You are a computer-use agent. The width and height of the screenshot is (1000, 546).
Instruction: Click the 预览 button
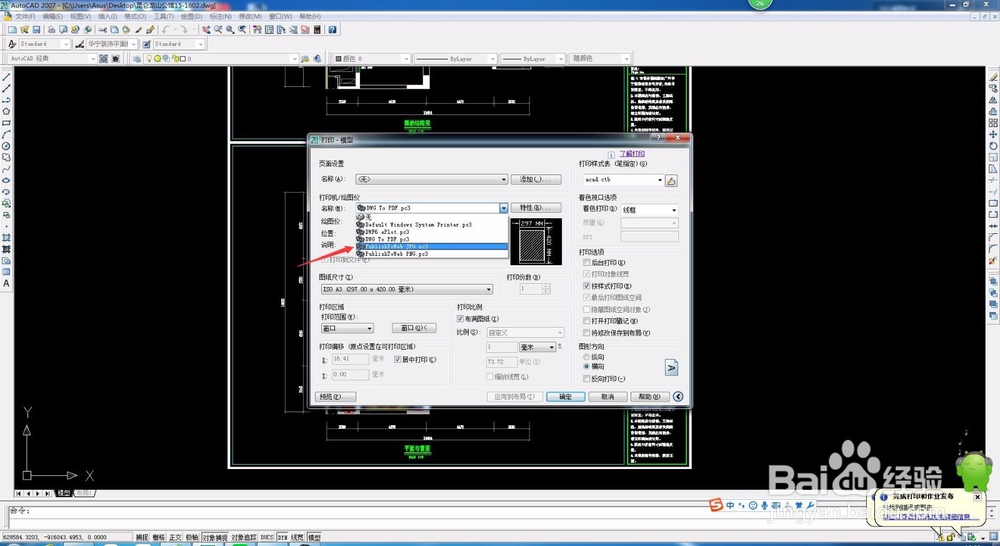[335, 397]
